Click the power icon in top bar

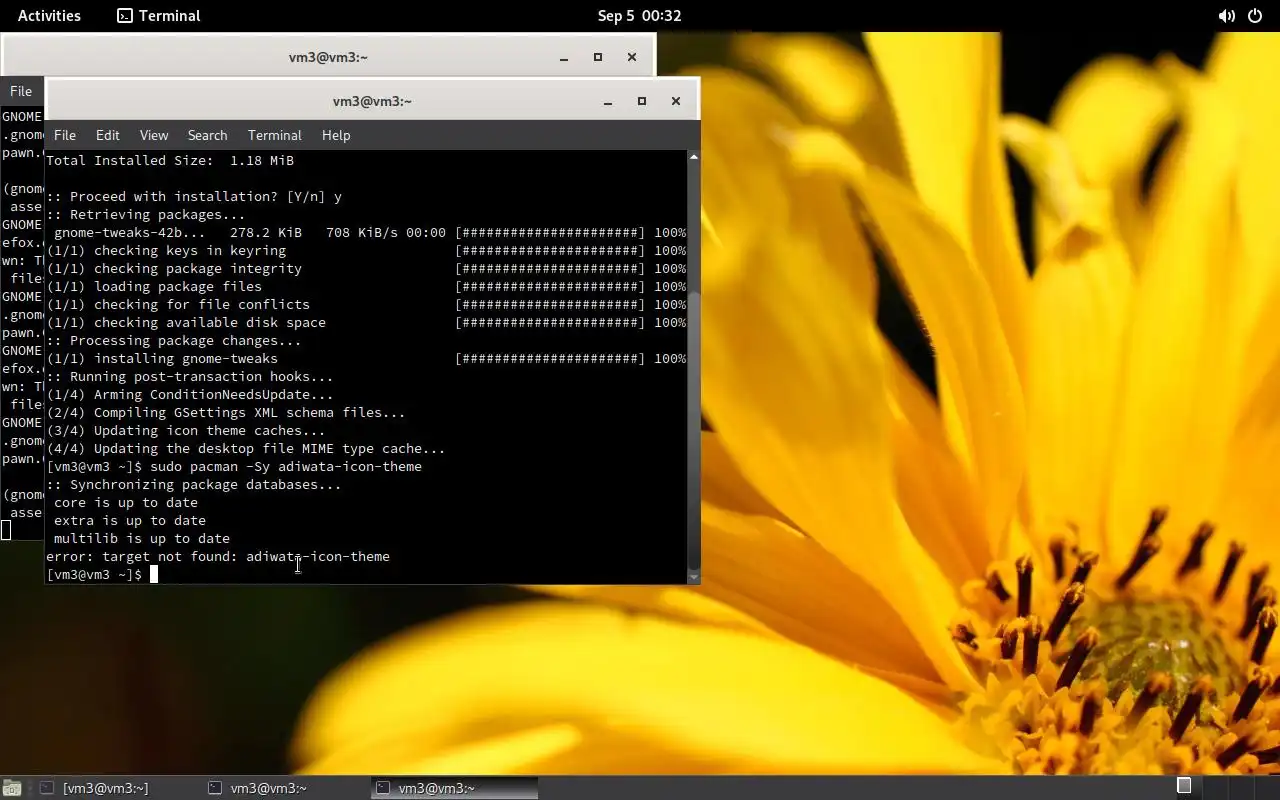coord(1255,15)
